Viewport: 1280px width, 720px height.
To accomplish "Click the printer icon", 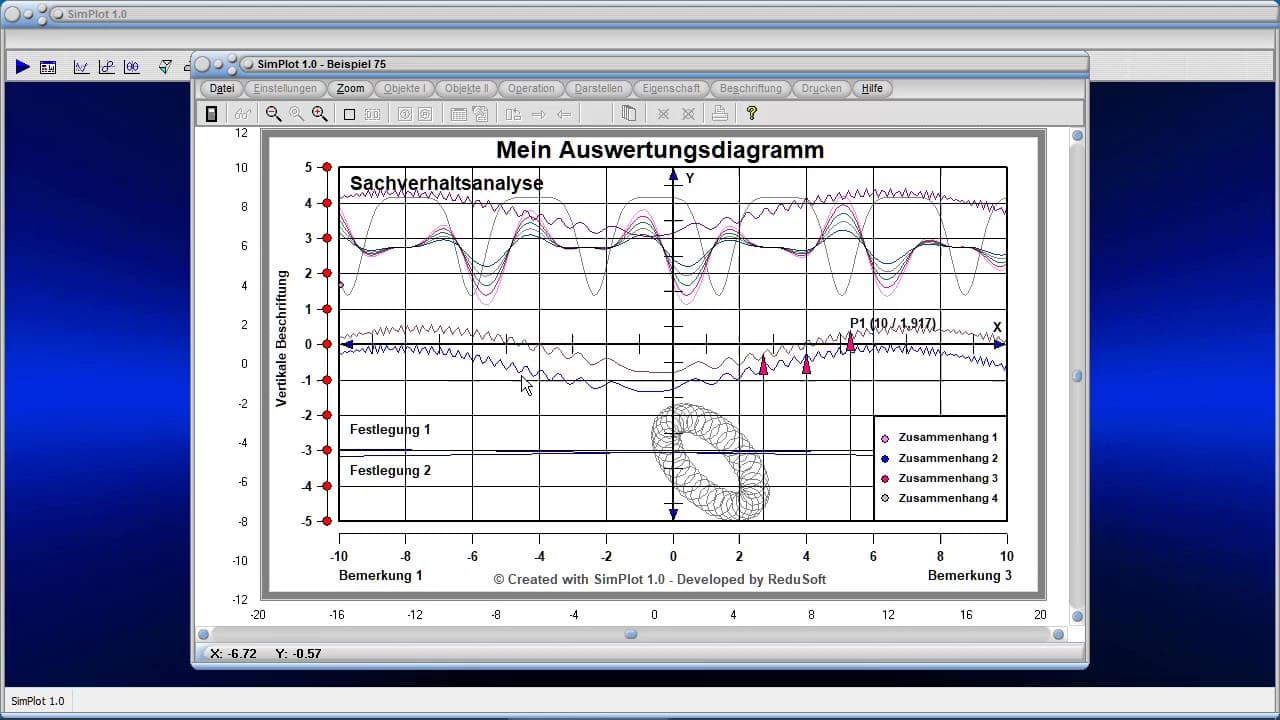I will pos(719,114).
